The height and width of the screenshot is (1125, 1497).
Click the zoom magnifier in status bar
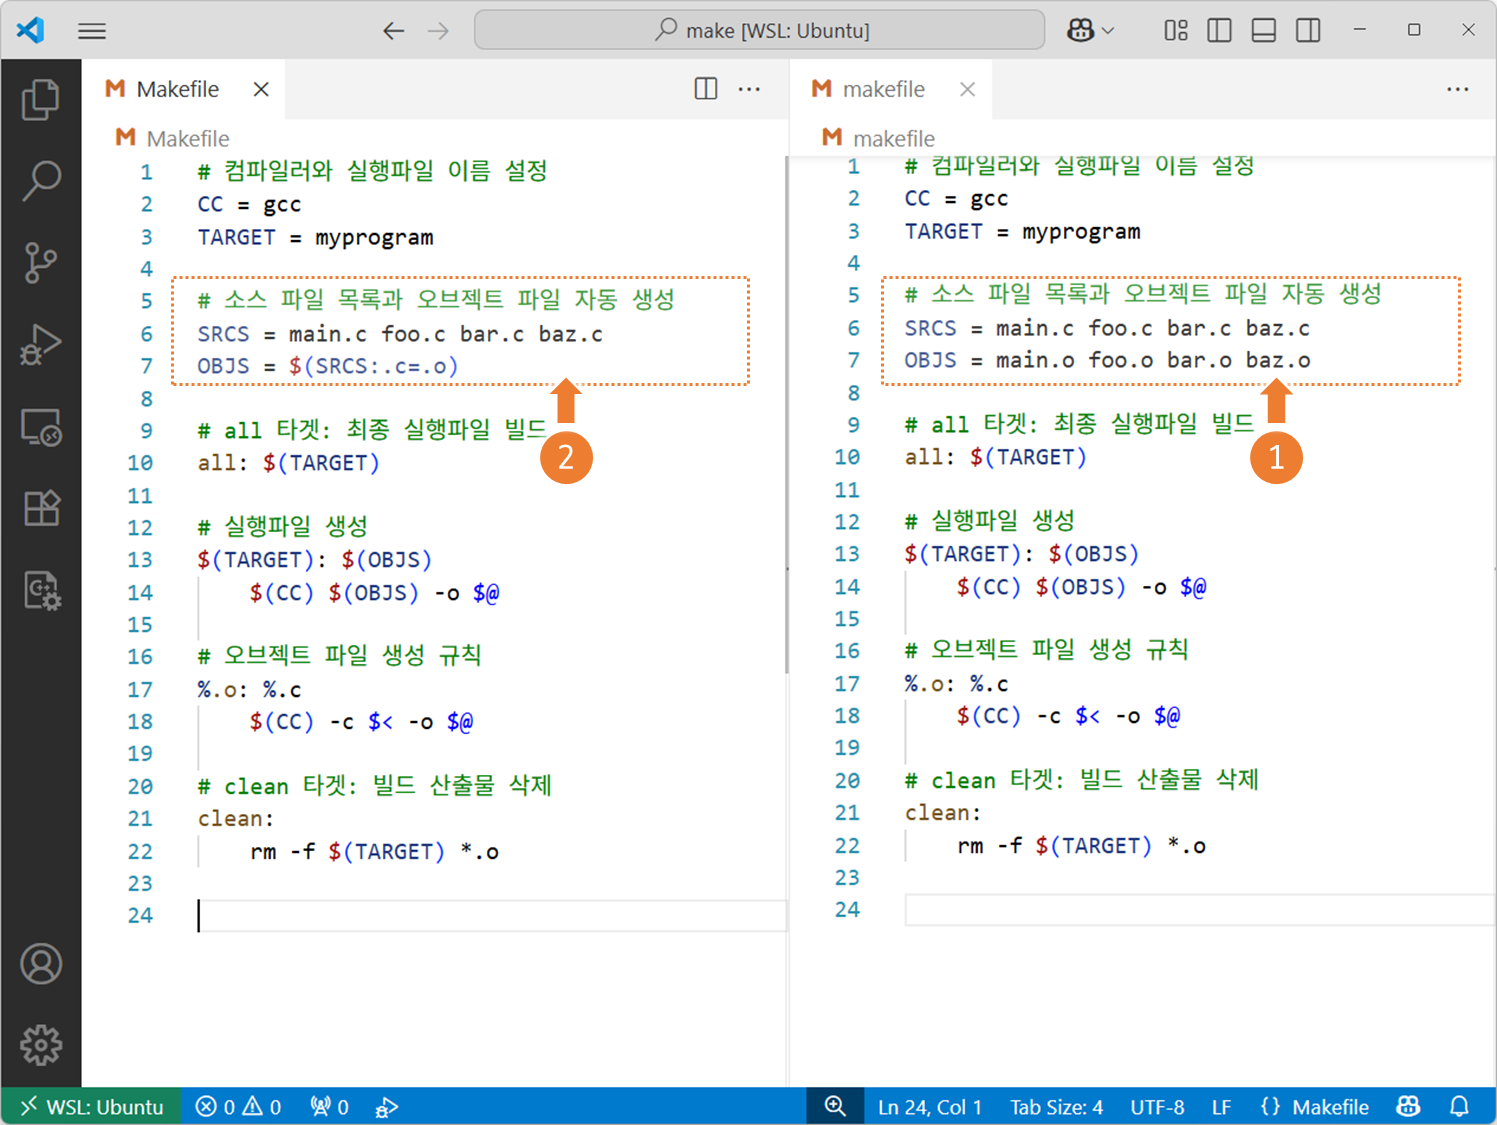point(835,1106)
